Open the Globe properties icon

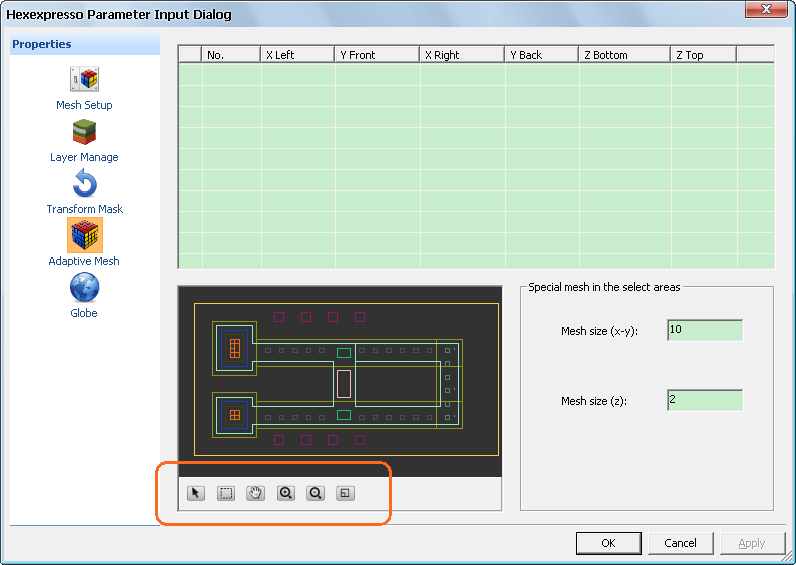pyautogui.click(x=84, y=287)
